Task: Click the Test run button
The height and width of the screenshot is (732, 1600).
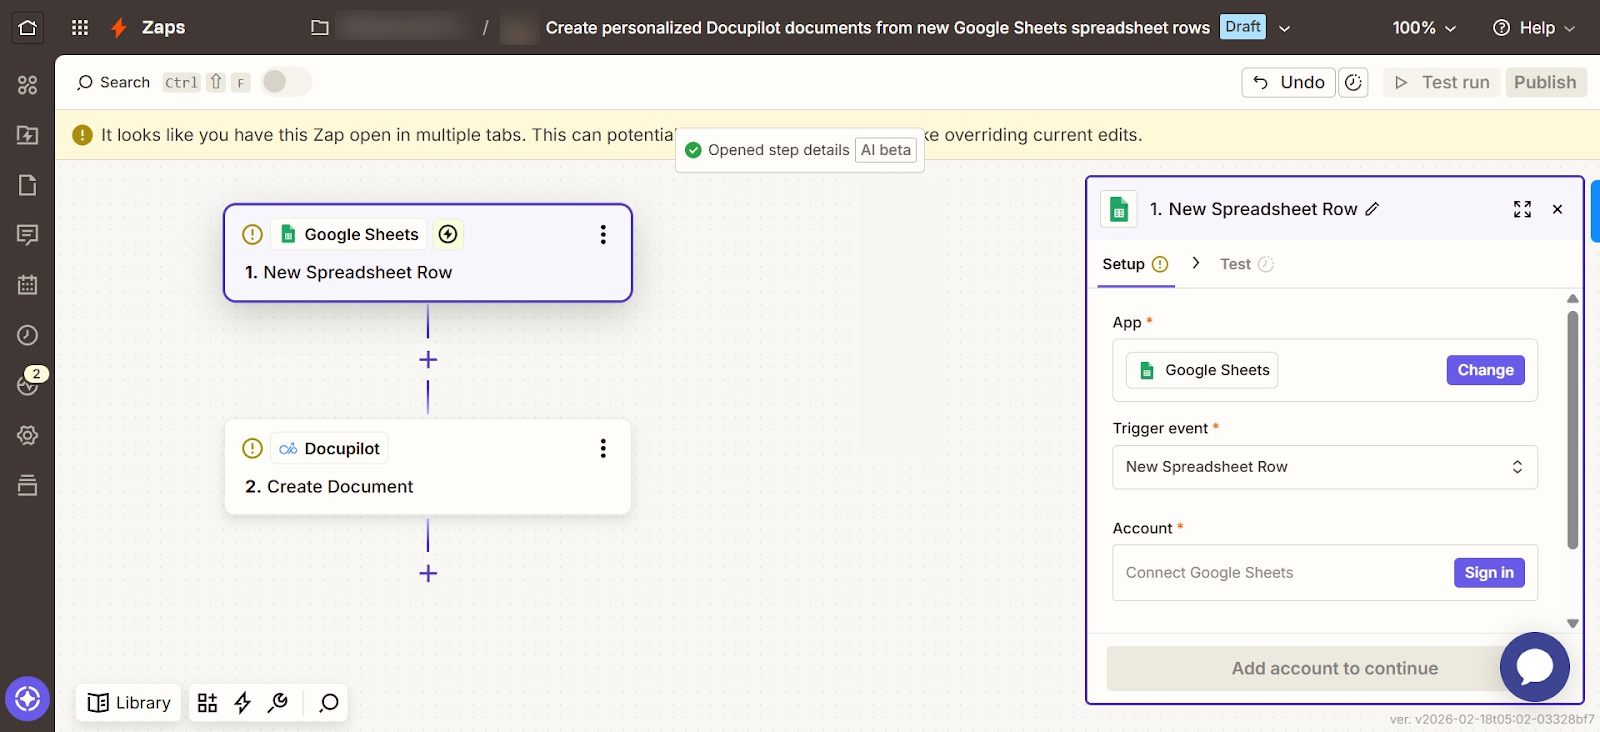Action: click(x=1442, y=82)
